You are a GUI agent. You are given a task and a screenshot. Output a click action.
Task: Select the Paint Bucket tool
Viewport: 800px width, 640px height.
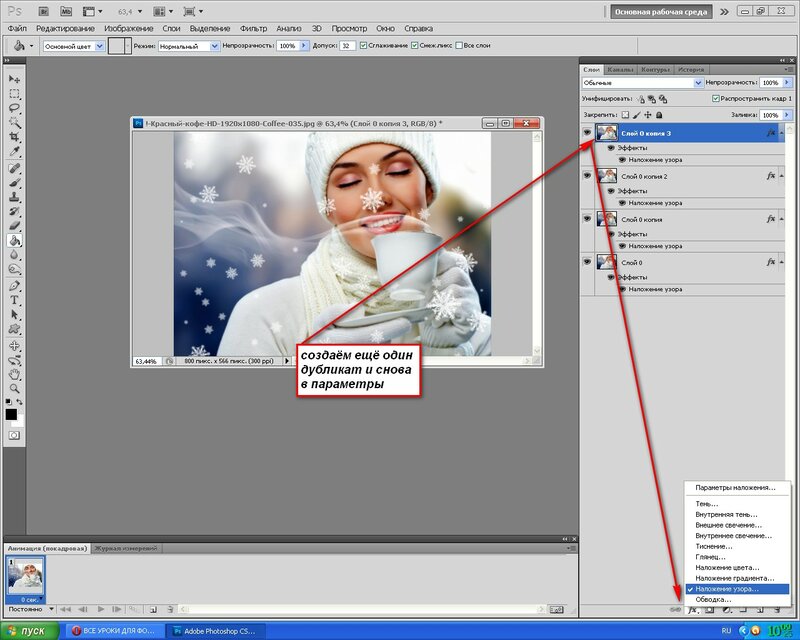(14, 240)
